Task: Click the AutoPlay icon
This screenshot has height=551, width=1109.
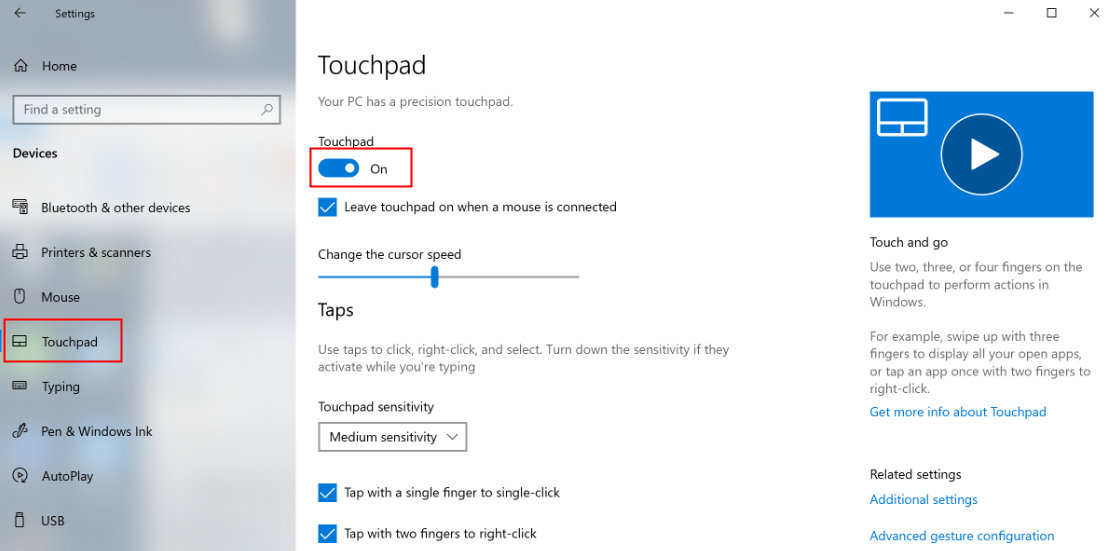Action: point(20,476)
